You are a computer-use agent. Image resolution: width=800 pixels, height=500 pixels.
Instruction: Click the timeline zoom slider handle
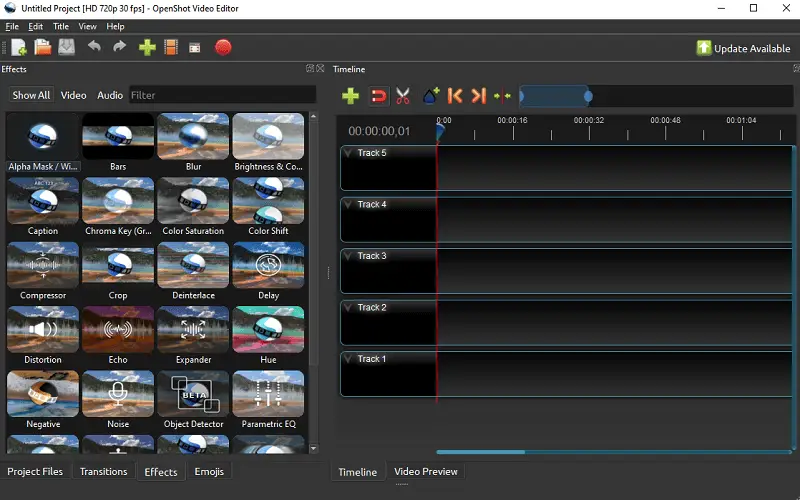coord(588,96)
